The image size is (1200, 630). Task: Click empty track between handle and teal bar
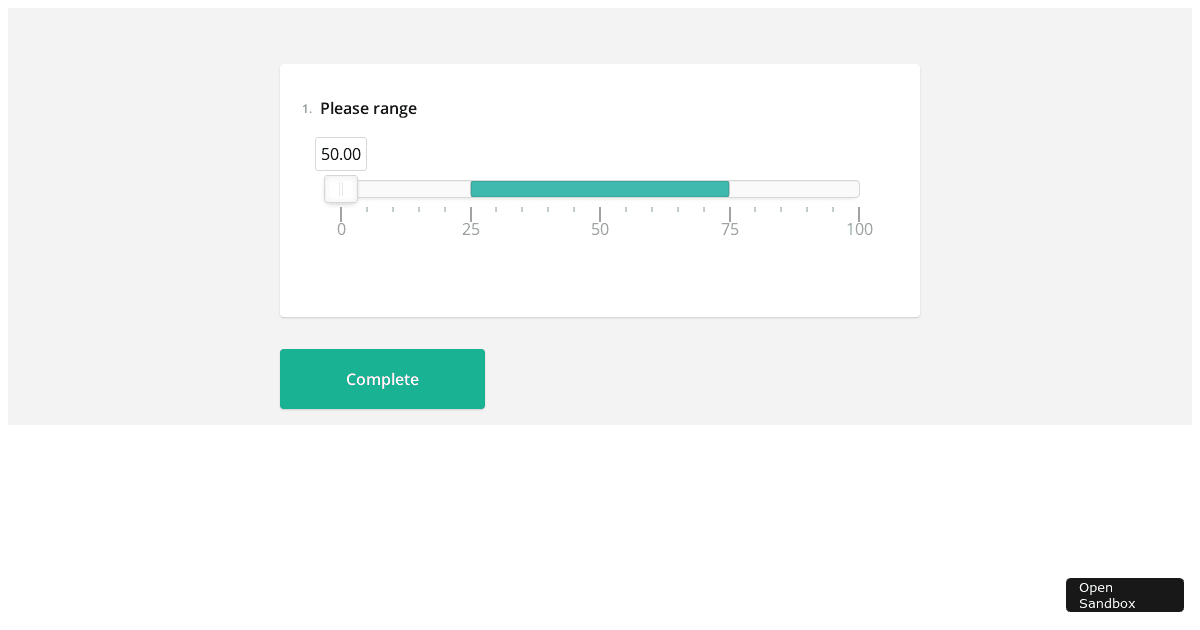(414, 189)
